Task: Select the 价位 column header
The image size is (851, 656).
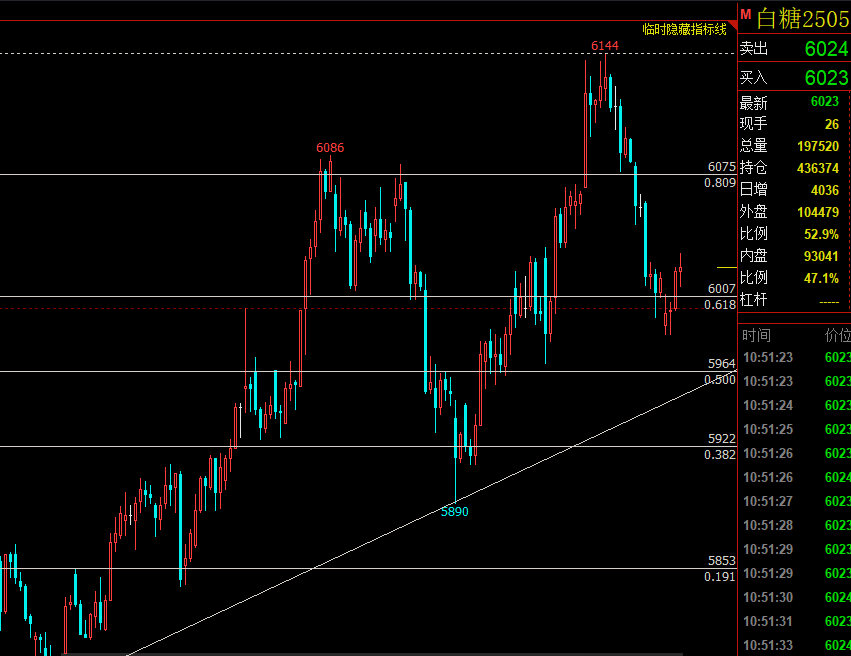Action: (836, 335)
